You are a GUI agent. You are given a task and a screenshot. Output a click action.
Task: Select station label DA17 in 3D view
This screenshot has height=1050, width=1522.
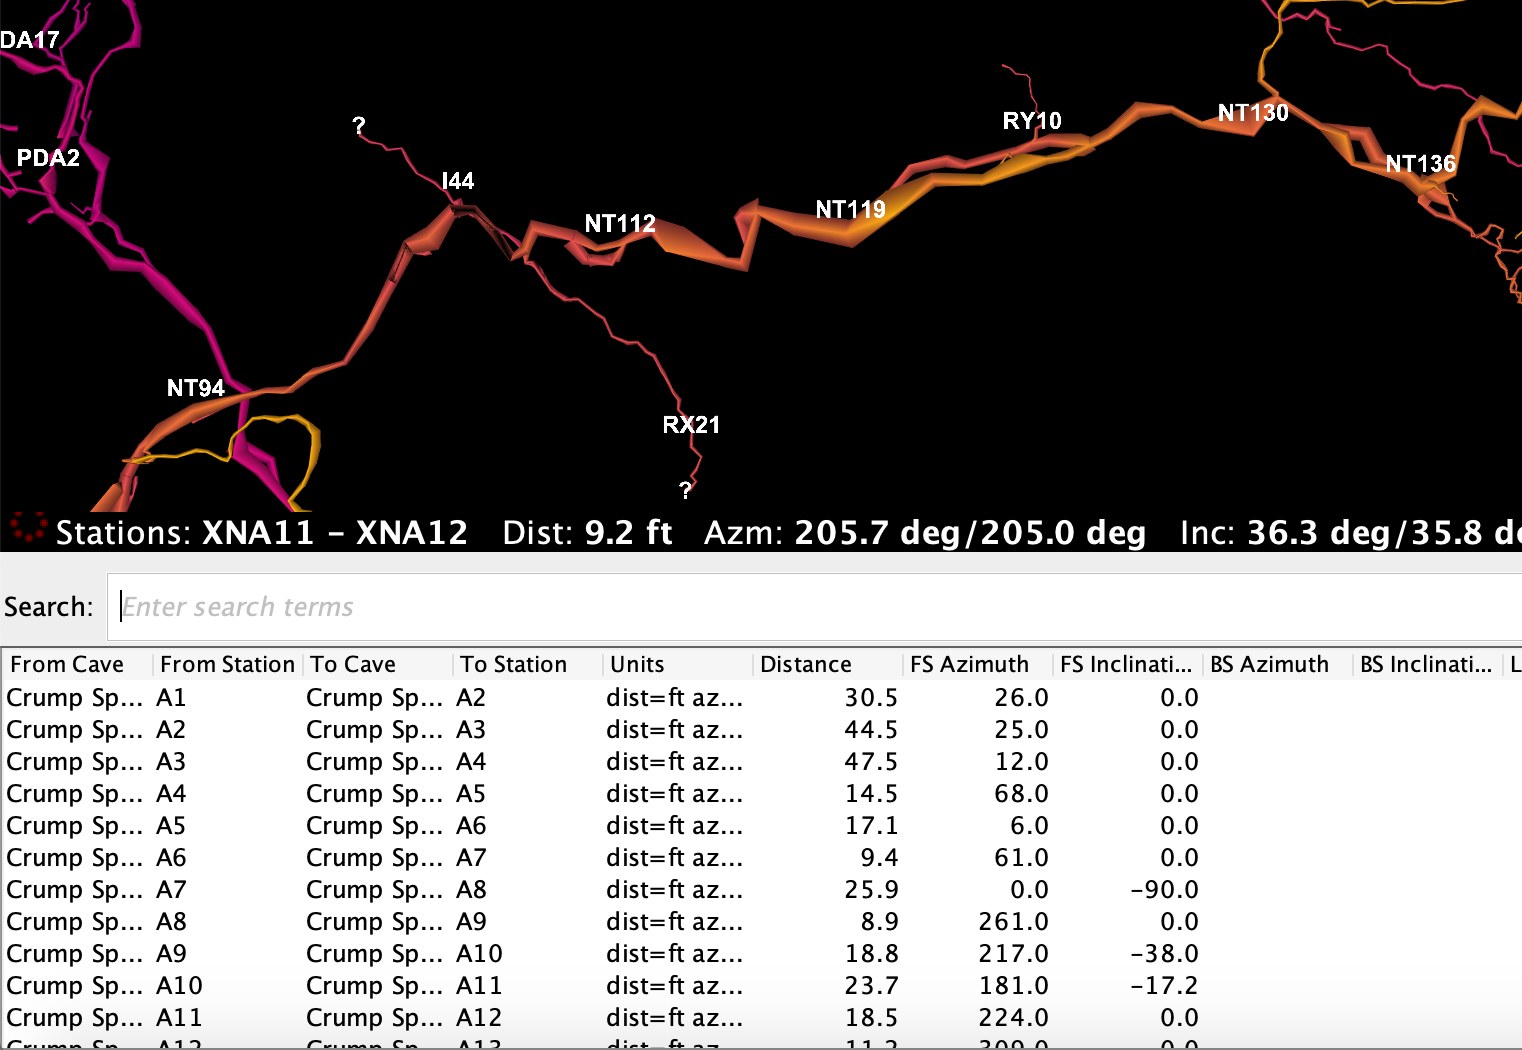click(x=30, y=40)
